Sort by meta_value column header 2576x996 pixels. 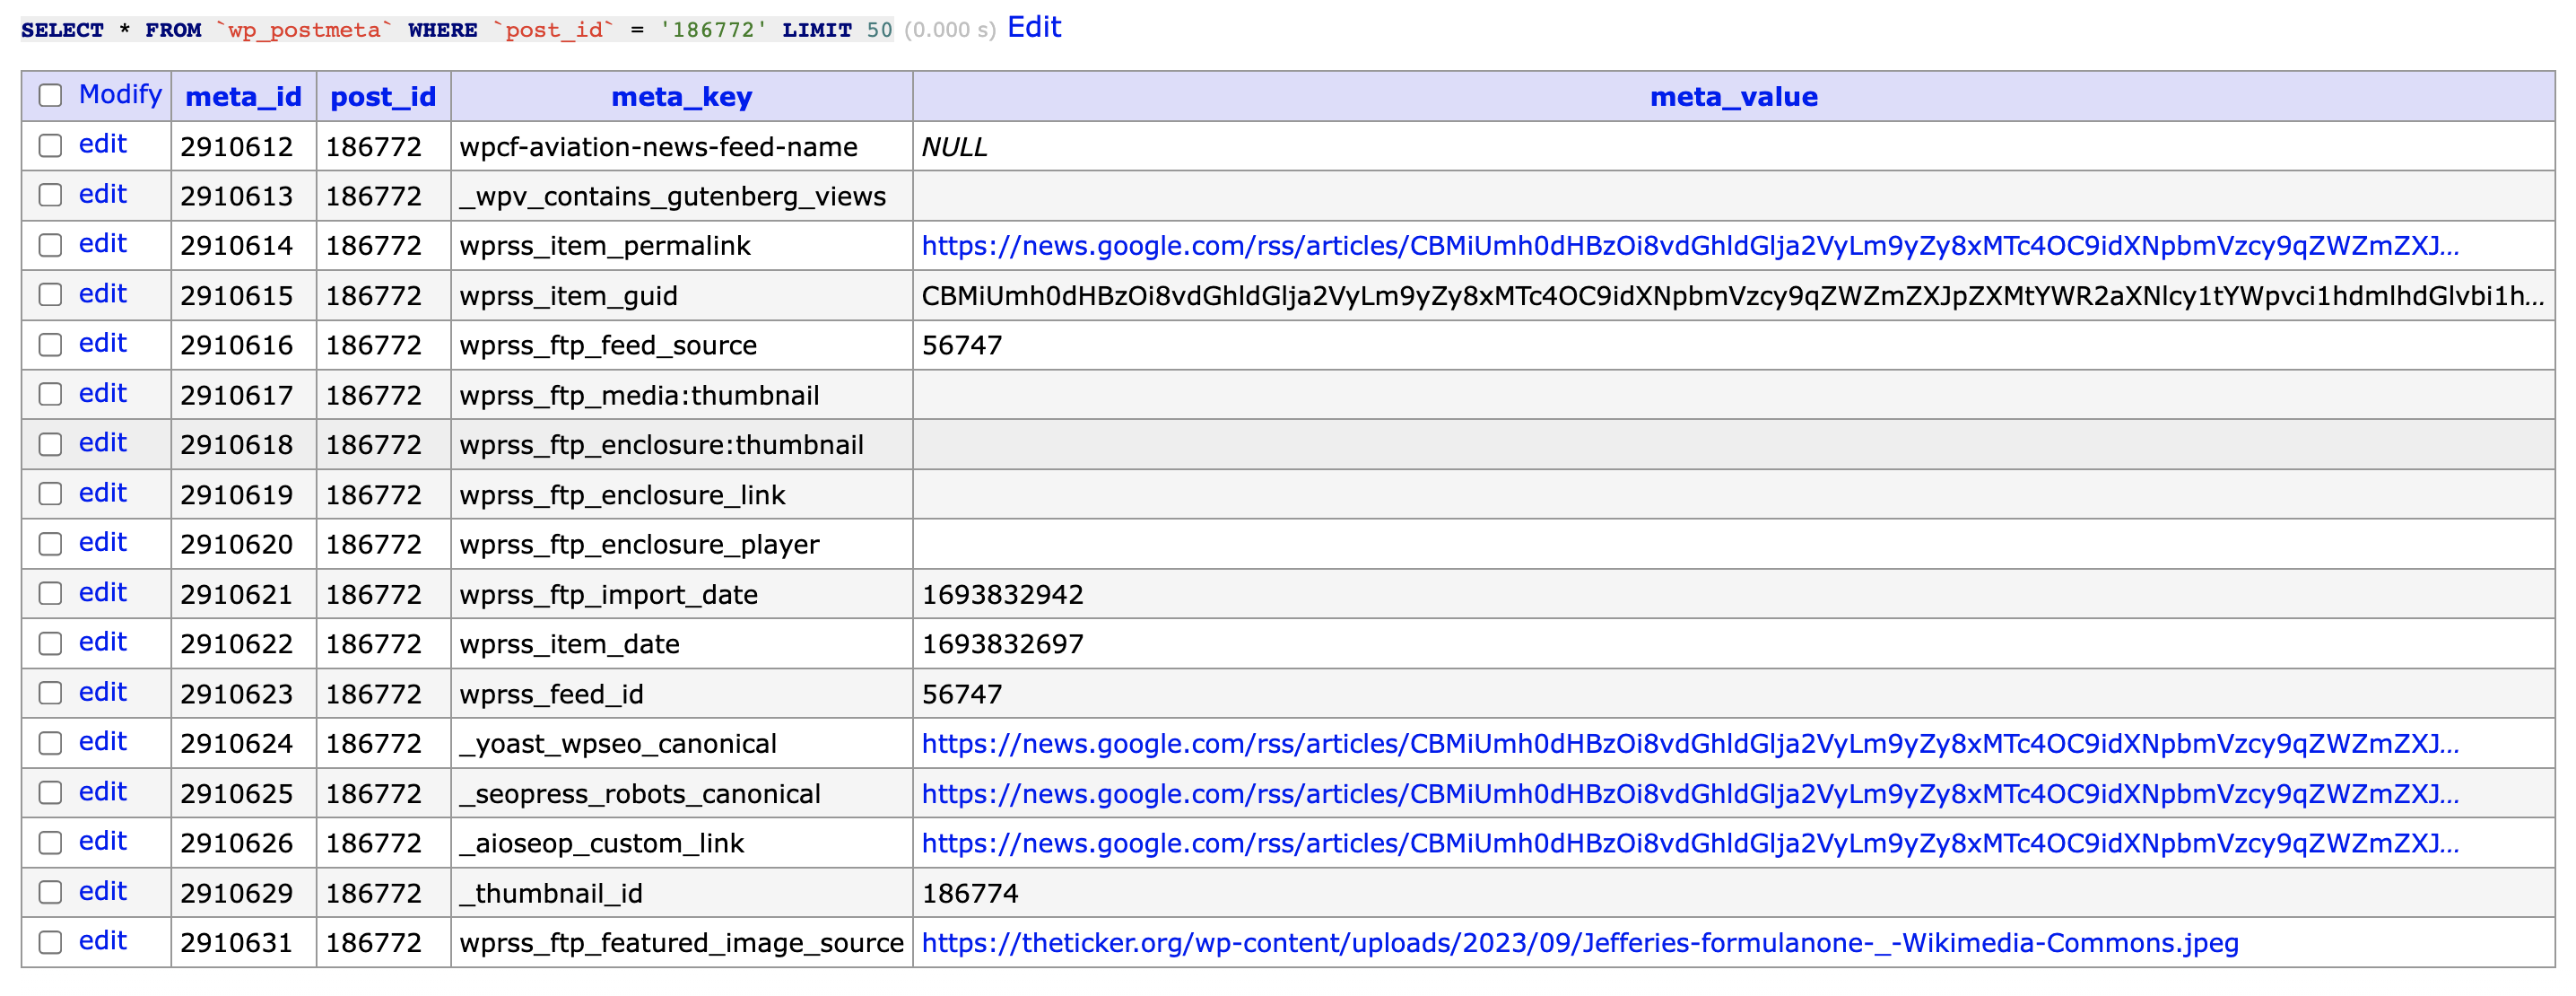coord(1734,97)
